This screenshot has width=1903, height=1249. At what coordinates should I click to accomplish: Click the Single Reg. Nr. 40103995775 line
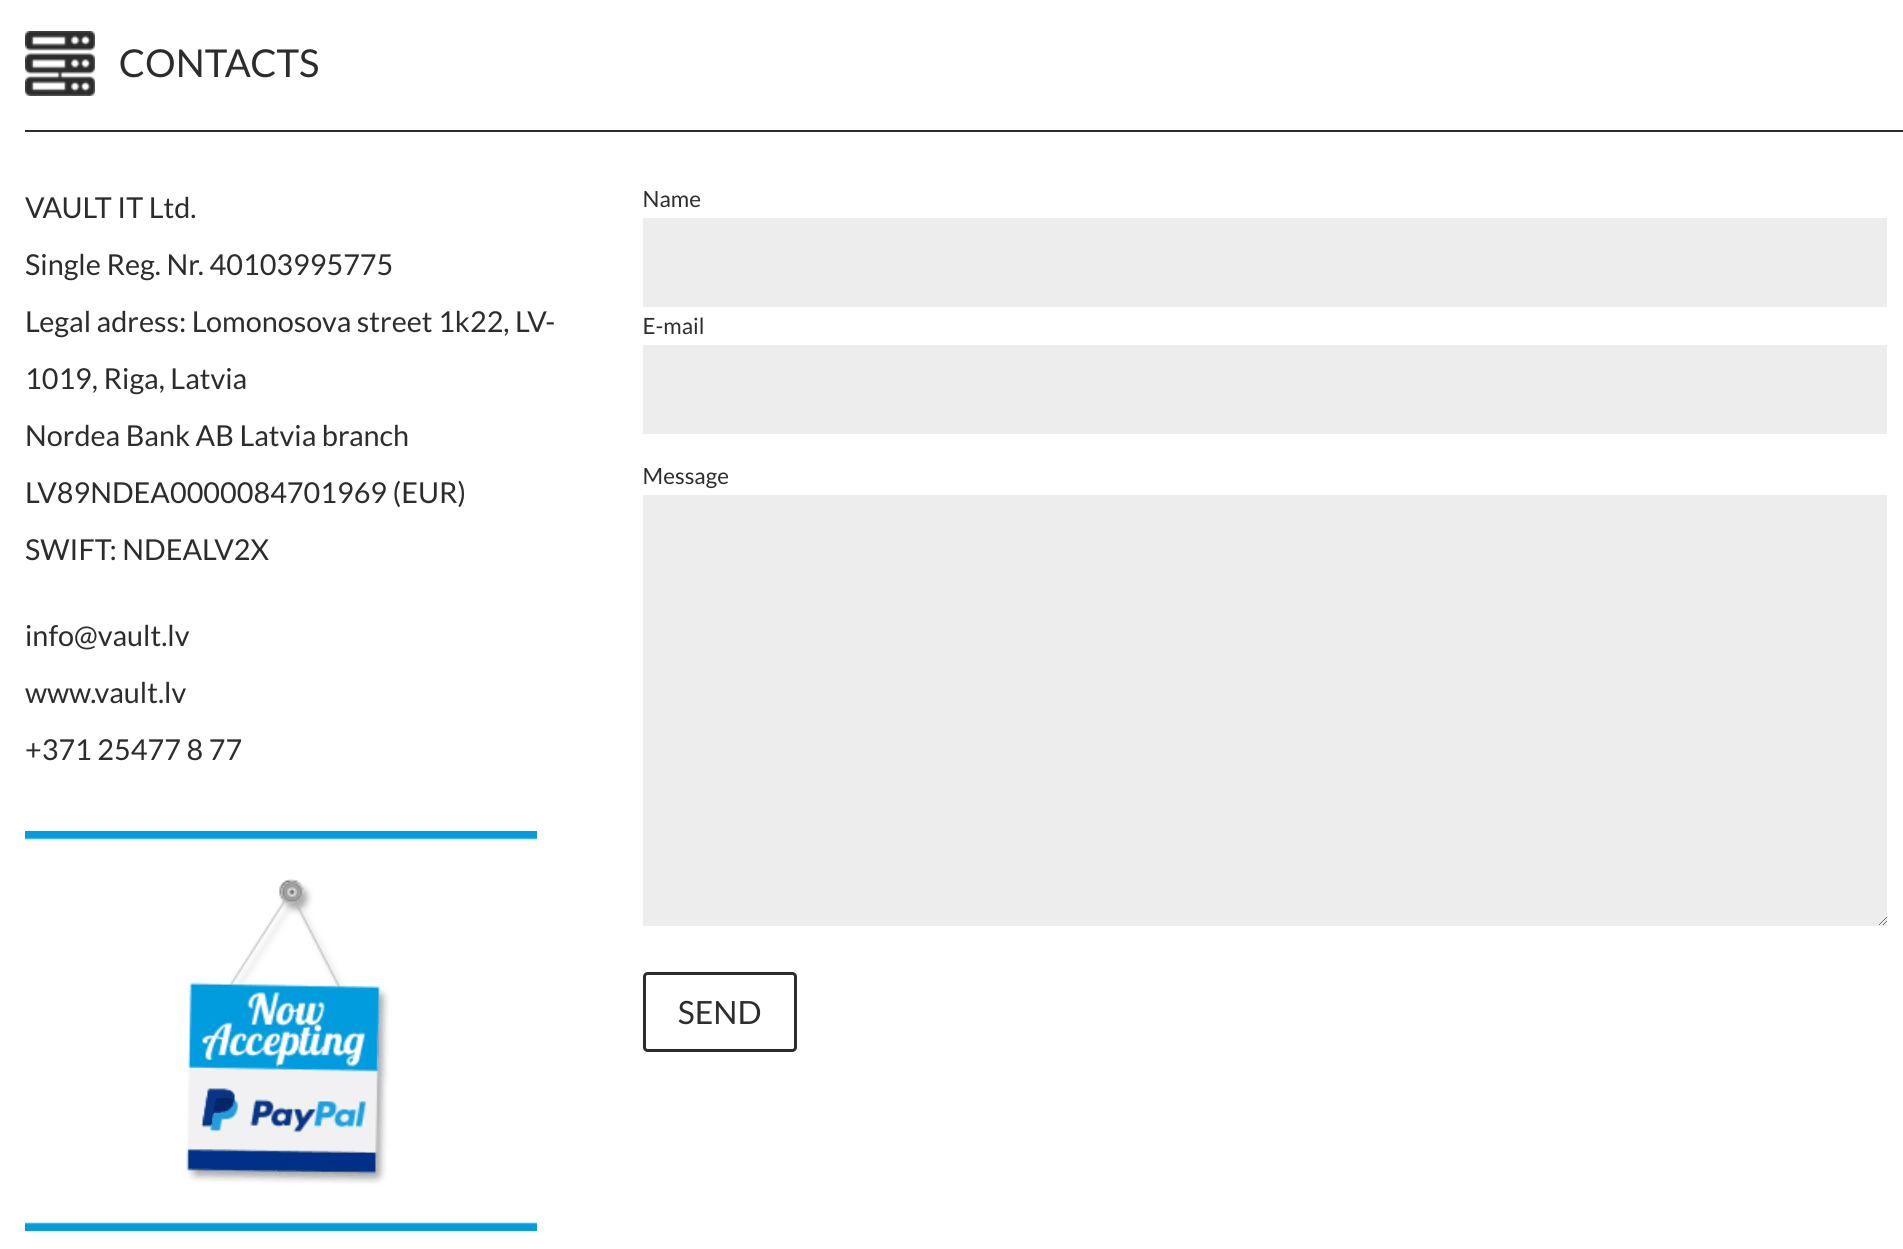[209, 265]
